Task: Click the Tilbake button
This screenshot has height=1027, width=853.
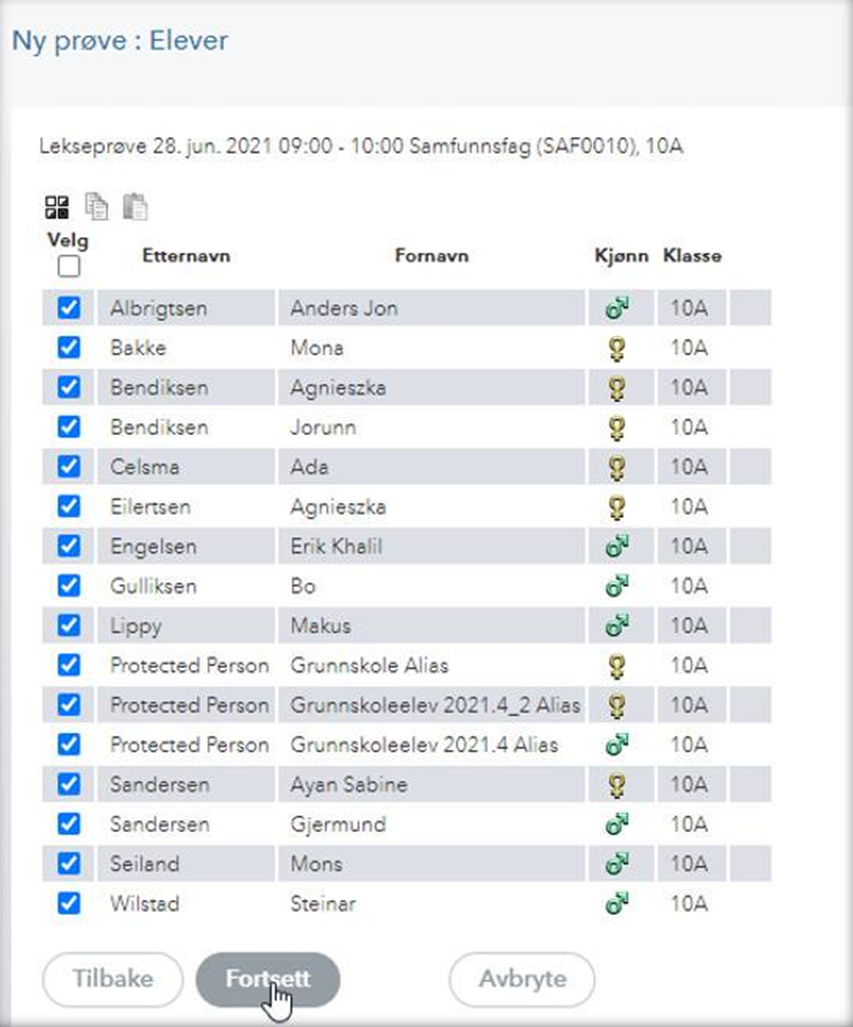Action: 112,979
